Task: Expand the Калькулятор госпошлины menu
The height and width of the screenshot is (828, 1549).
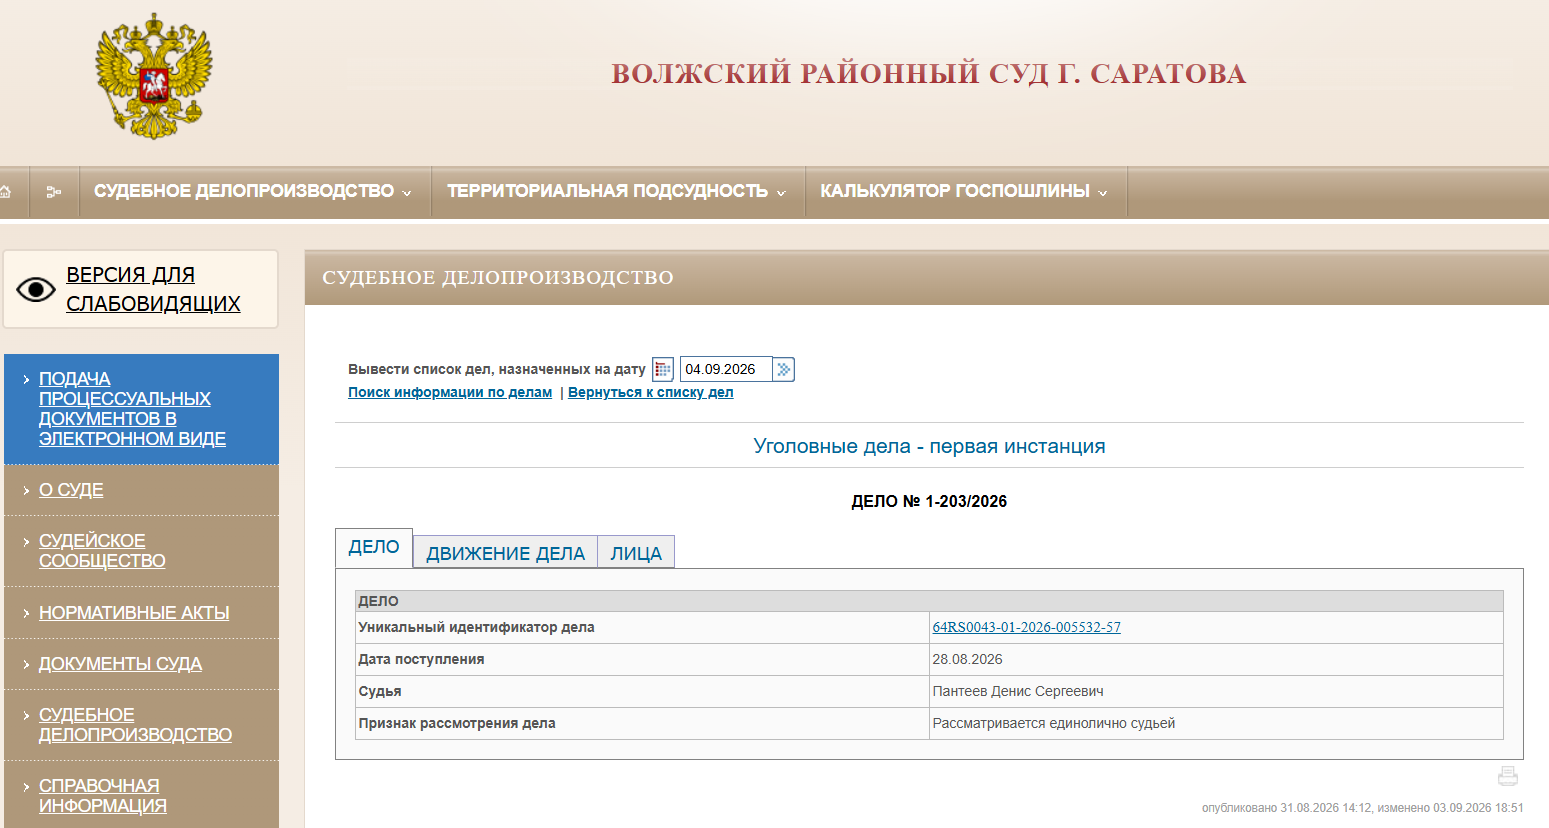Action: pyautogui.click(x=964, y=191)
